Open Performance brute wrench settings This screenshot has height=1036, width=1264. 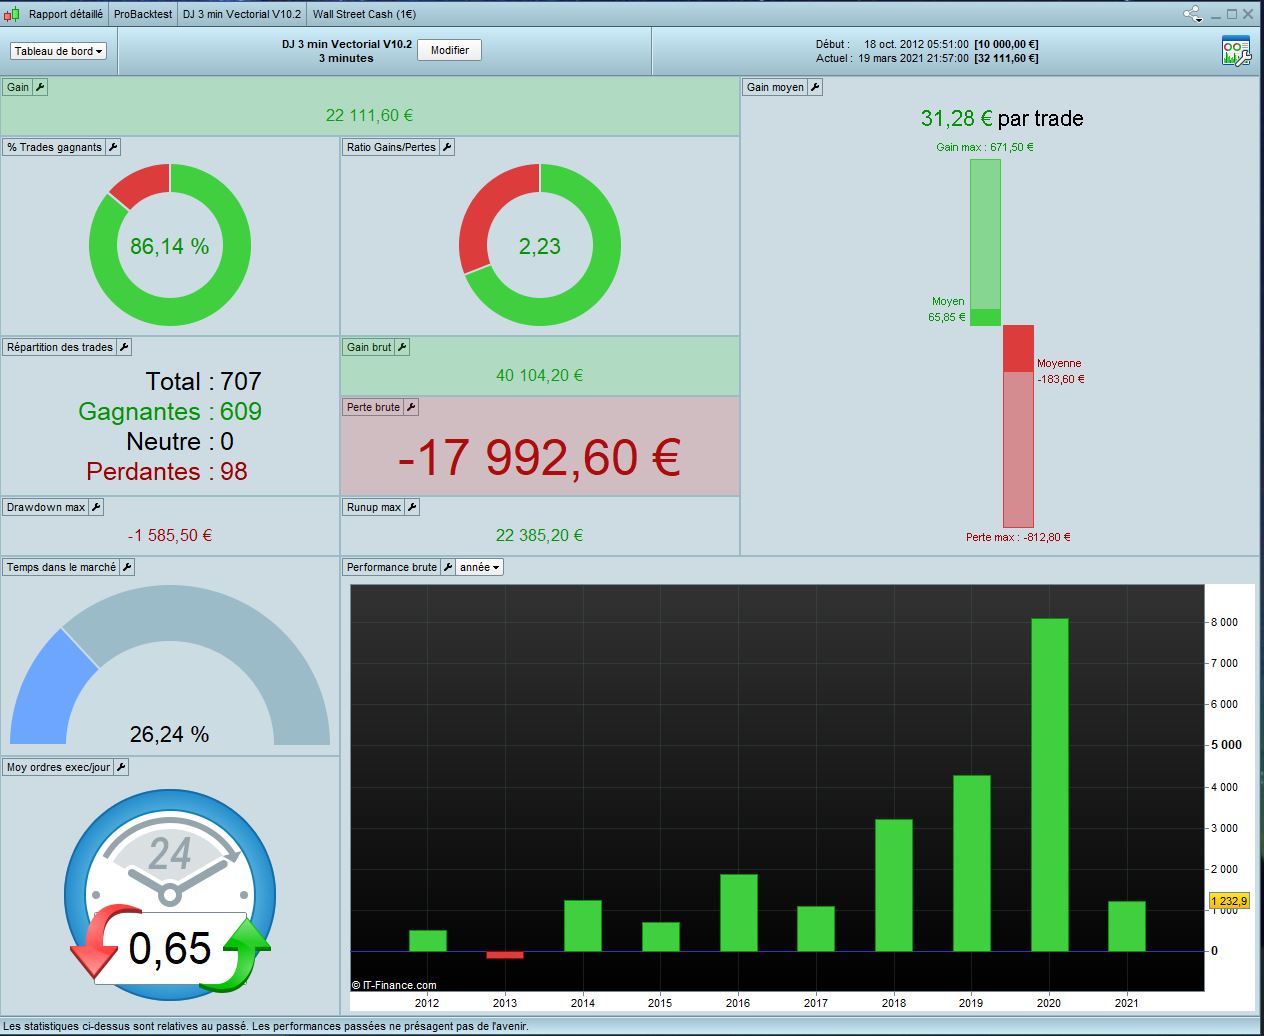click(x=448, y=567)
